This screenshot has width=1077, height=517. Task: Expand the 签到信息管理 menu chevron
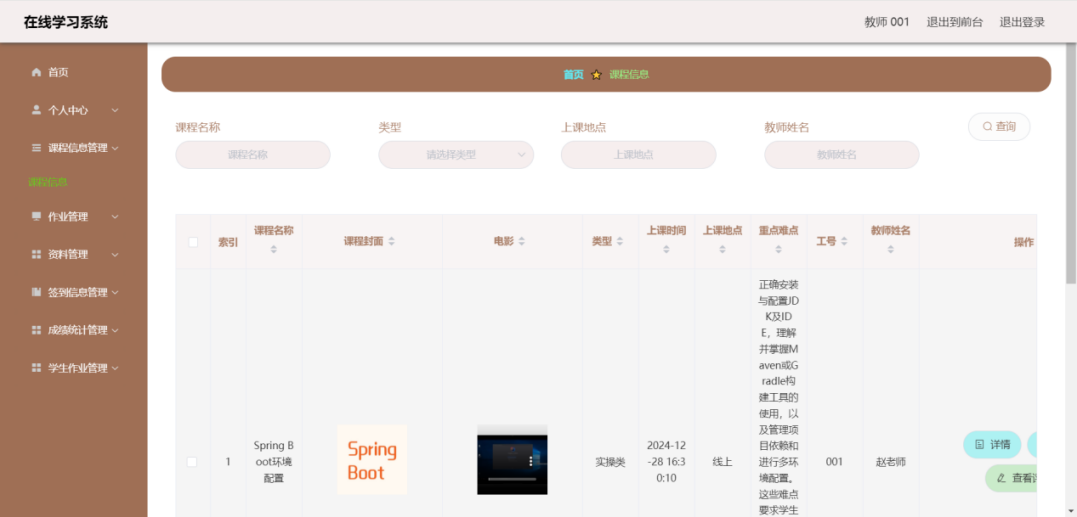[115, 292]
